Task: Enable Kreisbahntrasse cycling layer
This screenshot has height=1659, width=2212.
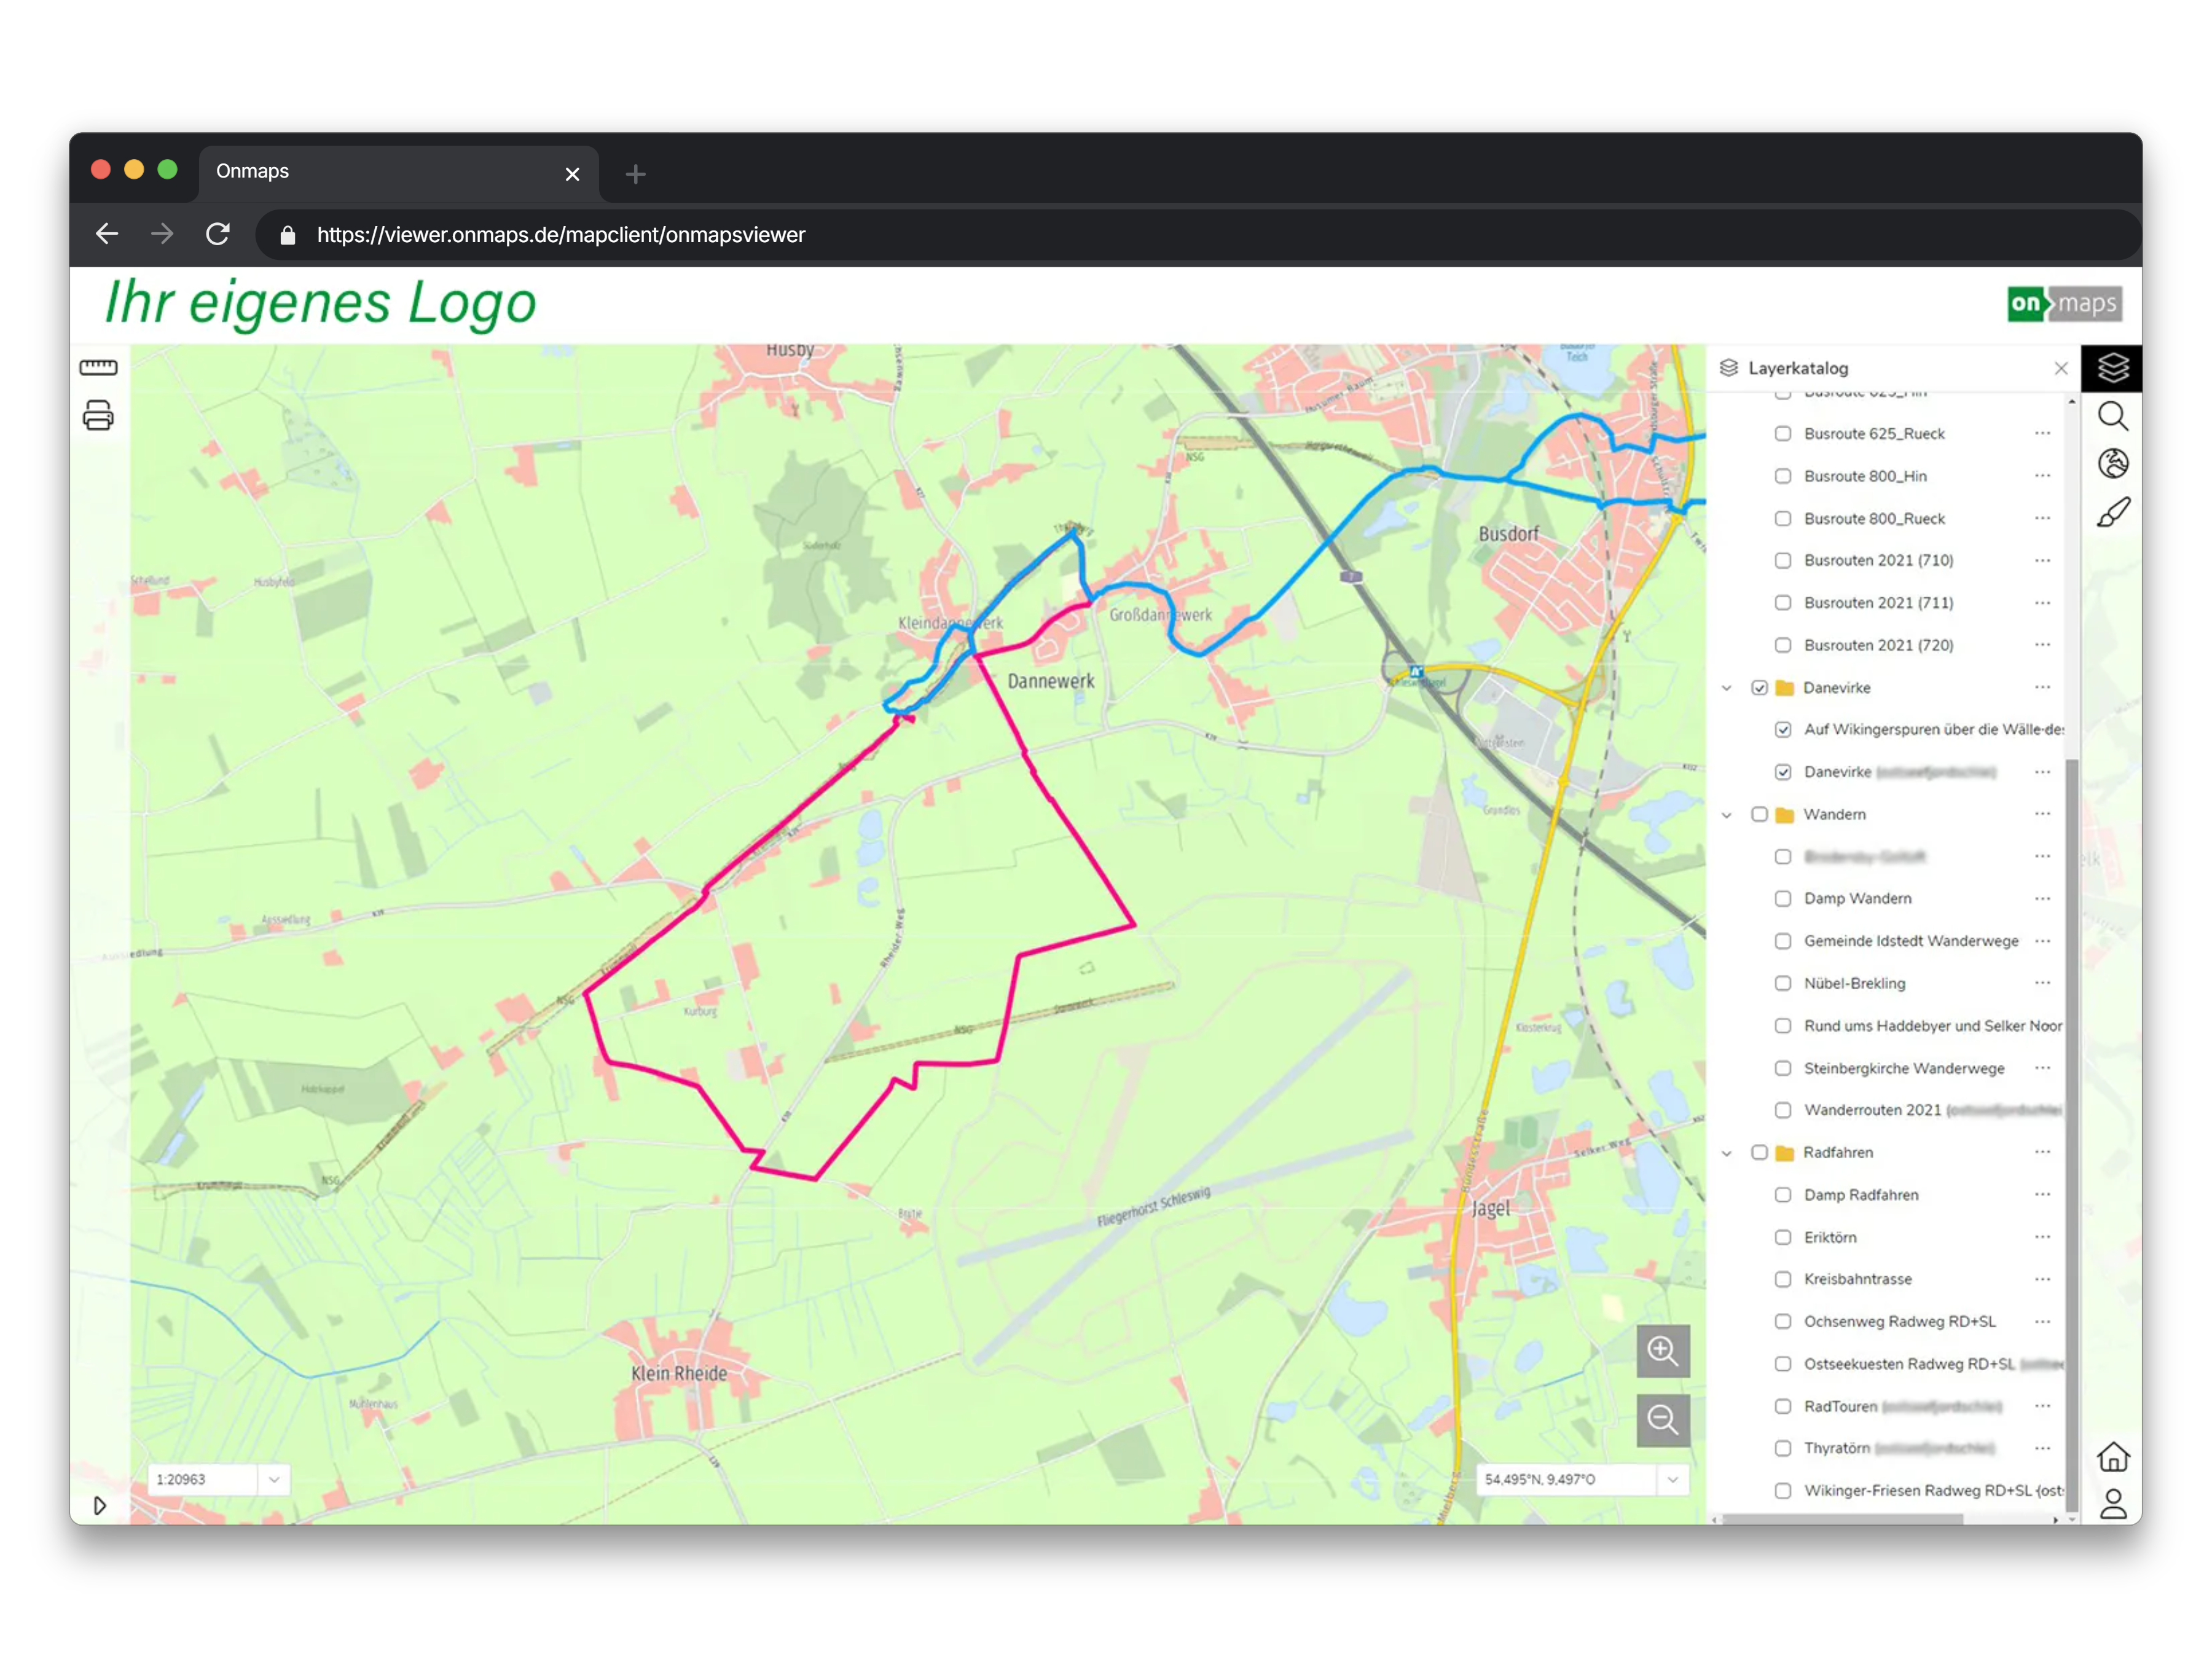Action: tap(1782, 1279)
